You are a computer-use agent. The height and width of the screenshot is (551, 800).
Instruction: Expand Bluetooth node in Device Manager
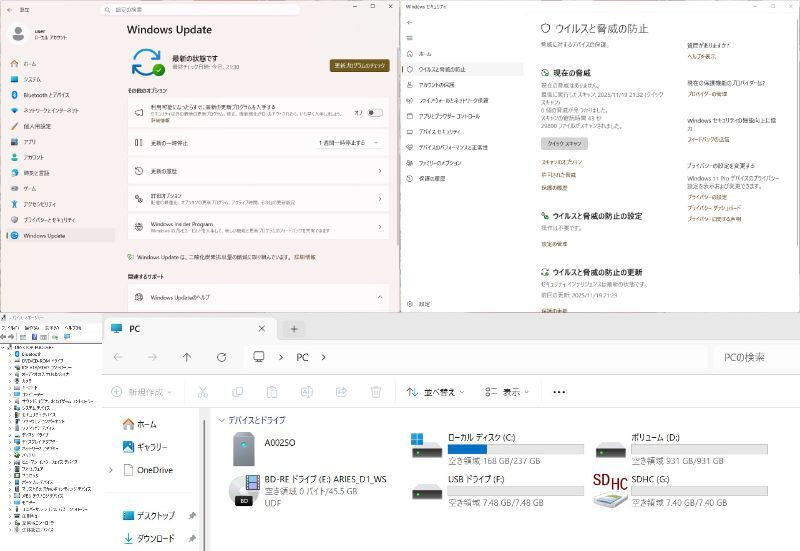coord(10,354)
